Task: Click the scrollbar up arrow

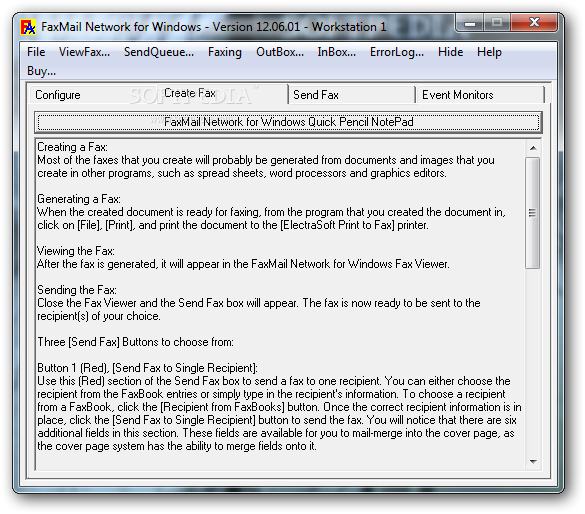Action: click(533, 148)
